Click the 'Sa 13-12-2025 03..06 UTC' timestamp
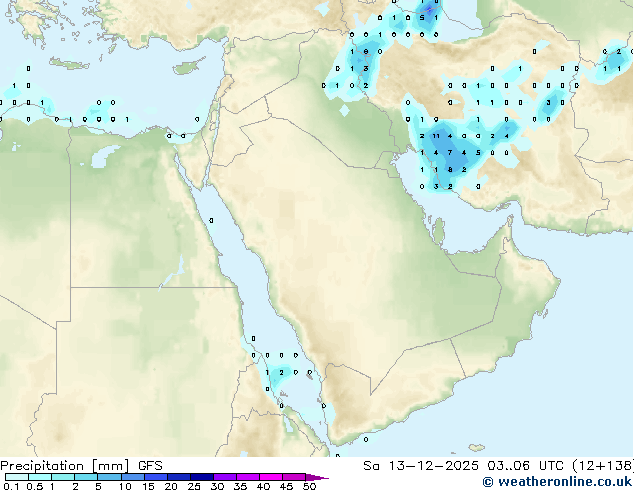634x490 pixels. pyautogui.click(x=463, y=466)
